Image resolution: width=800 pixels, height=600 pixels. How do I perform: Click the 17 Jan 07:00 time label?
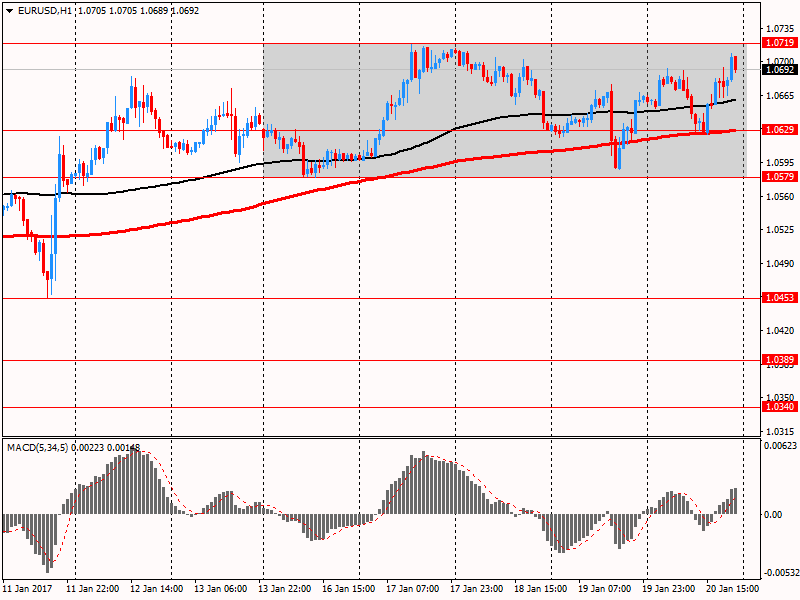coord(413,588)
